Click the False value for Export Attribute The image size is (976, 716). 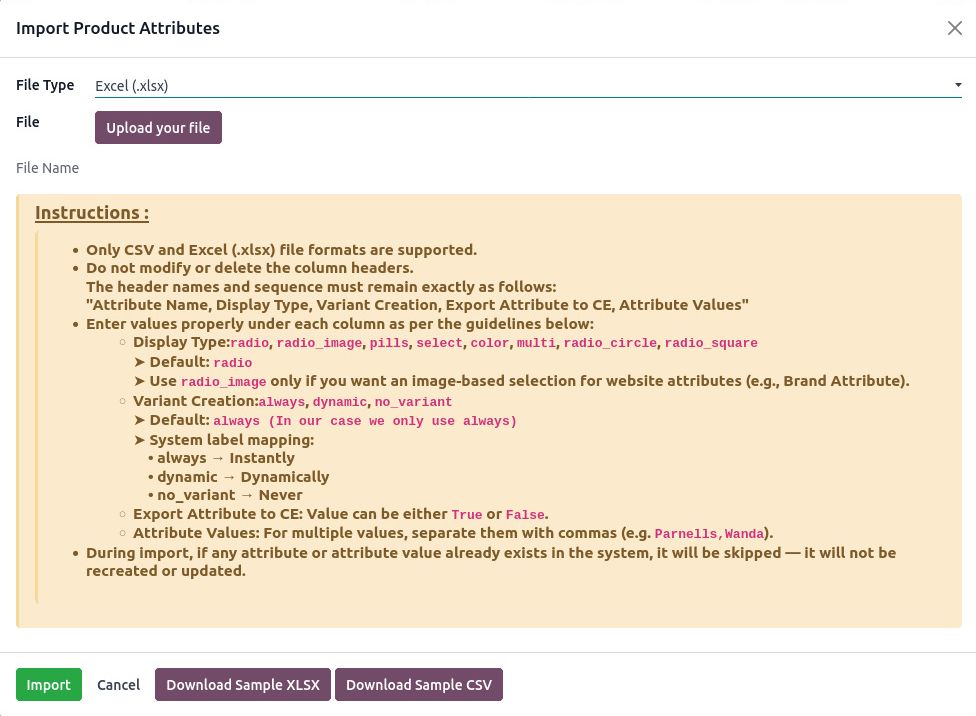pos(525,515)
